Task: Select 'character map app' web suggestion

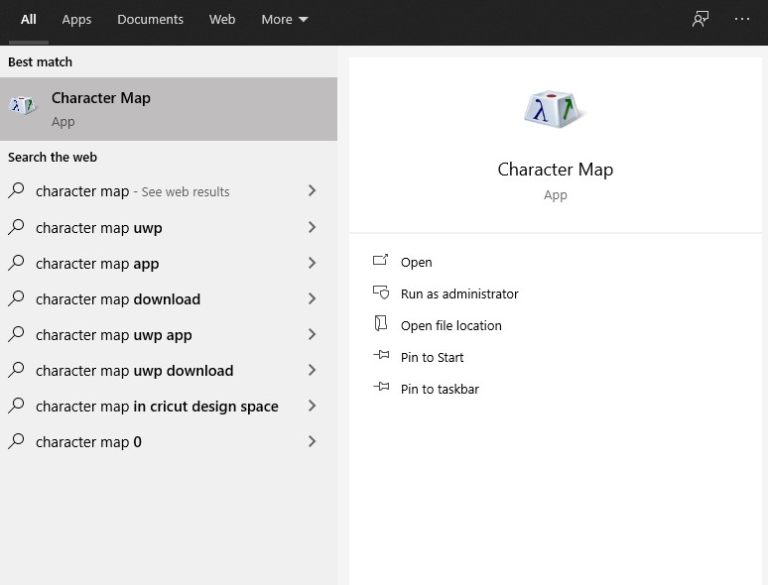Action: [97, 263]
